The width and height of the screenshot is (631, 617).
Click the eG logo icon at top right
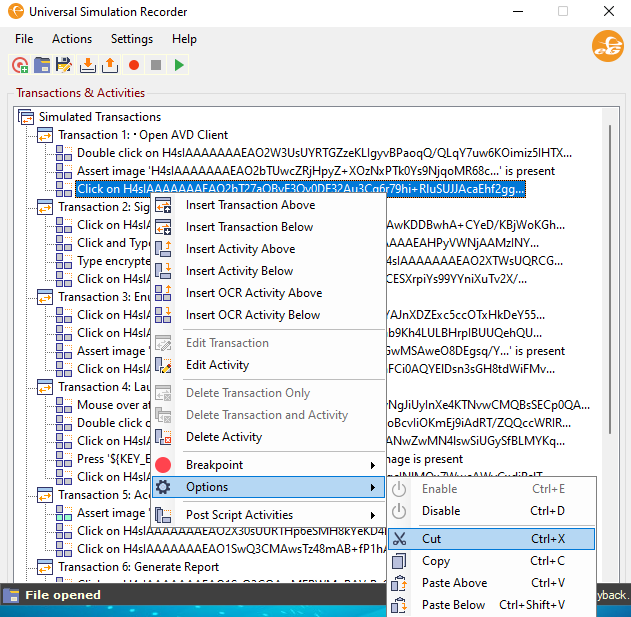click(x=607, y=47)
